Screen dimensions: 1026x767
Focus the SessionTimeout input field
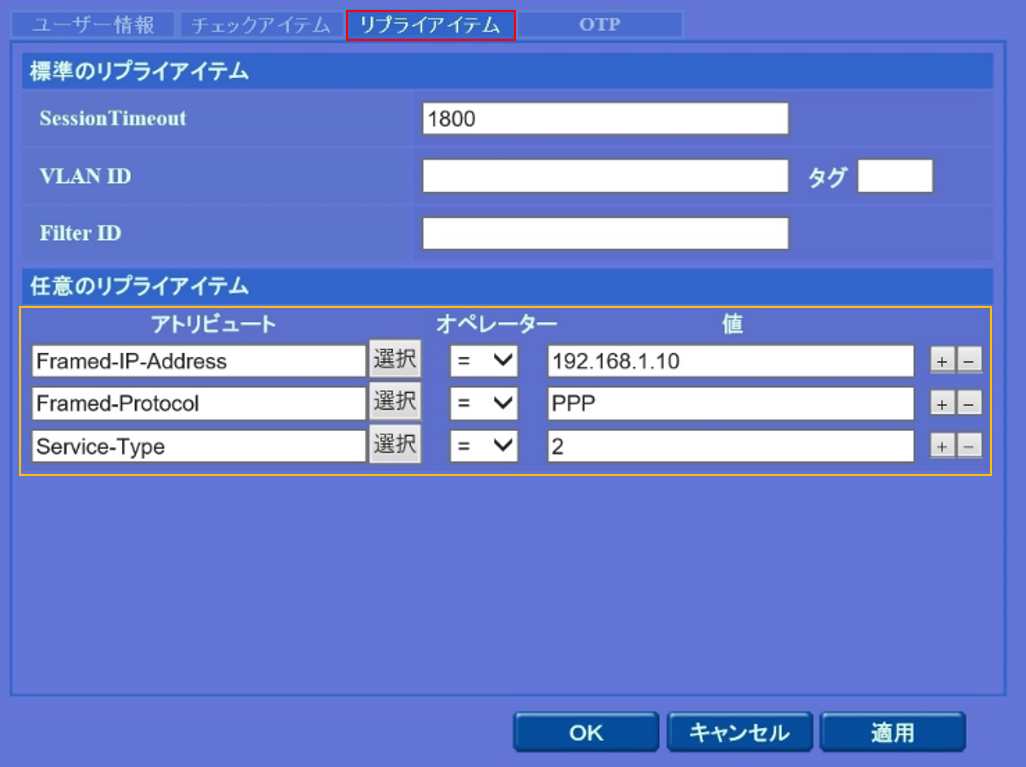605,119
